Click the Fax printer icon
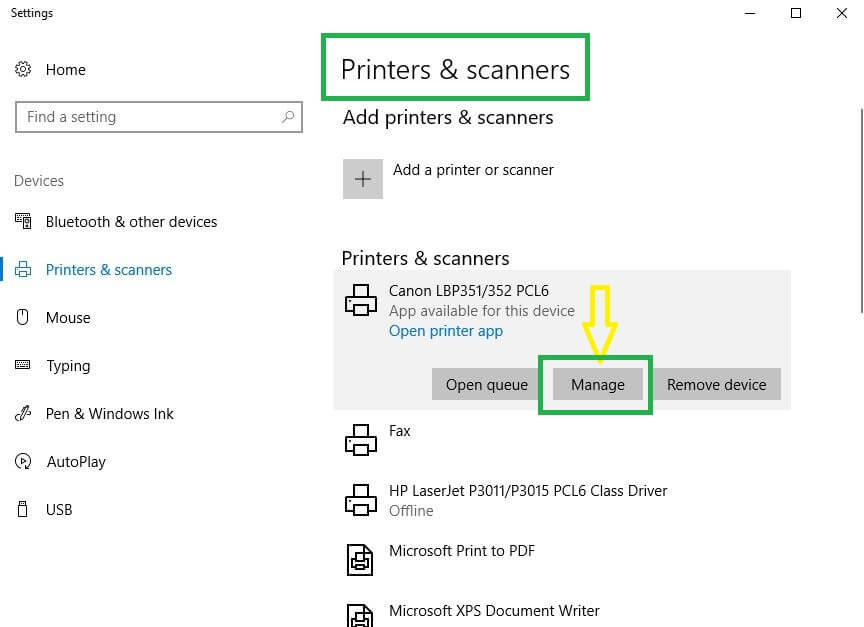Viewport: 864px width, 627px height. [361, 440]
